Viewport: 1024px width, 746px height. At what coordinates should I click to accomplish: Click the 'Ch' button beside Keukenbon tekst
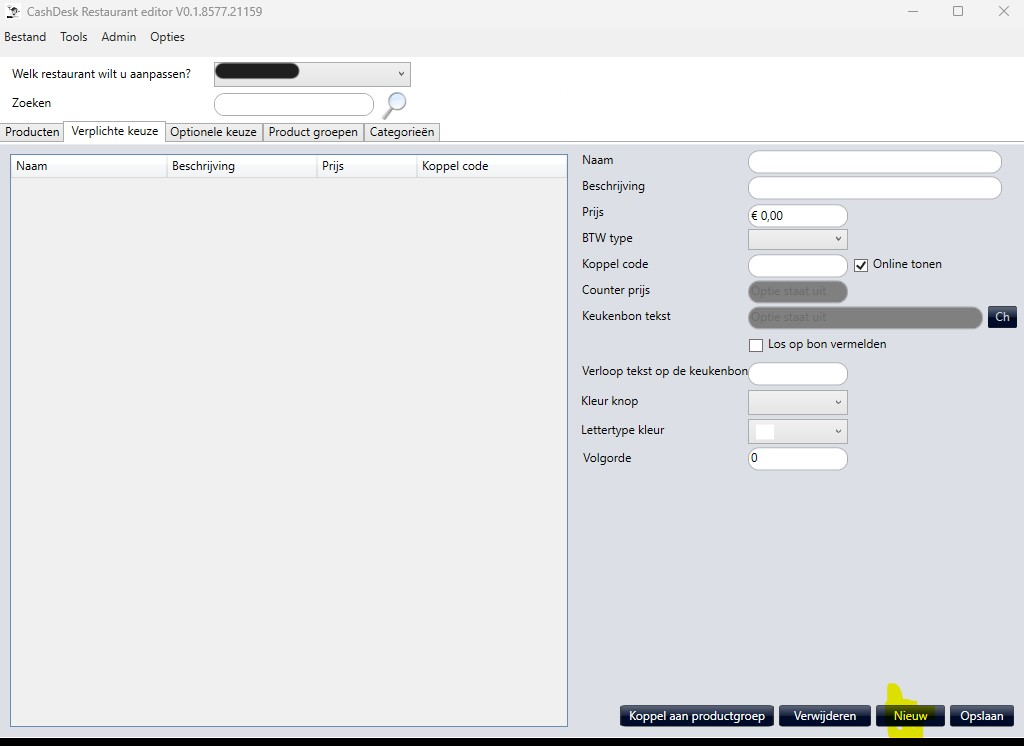(x=1002, y=317)
